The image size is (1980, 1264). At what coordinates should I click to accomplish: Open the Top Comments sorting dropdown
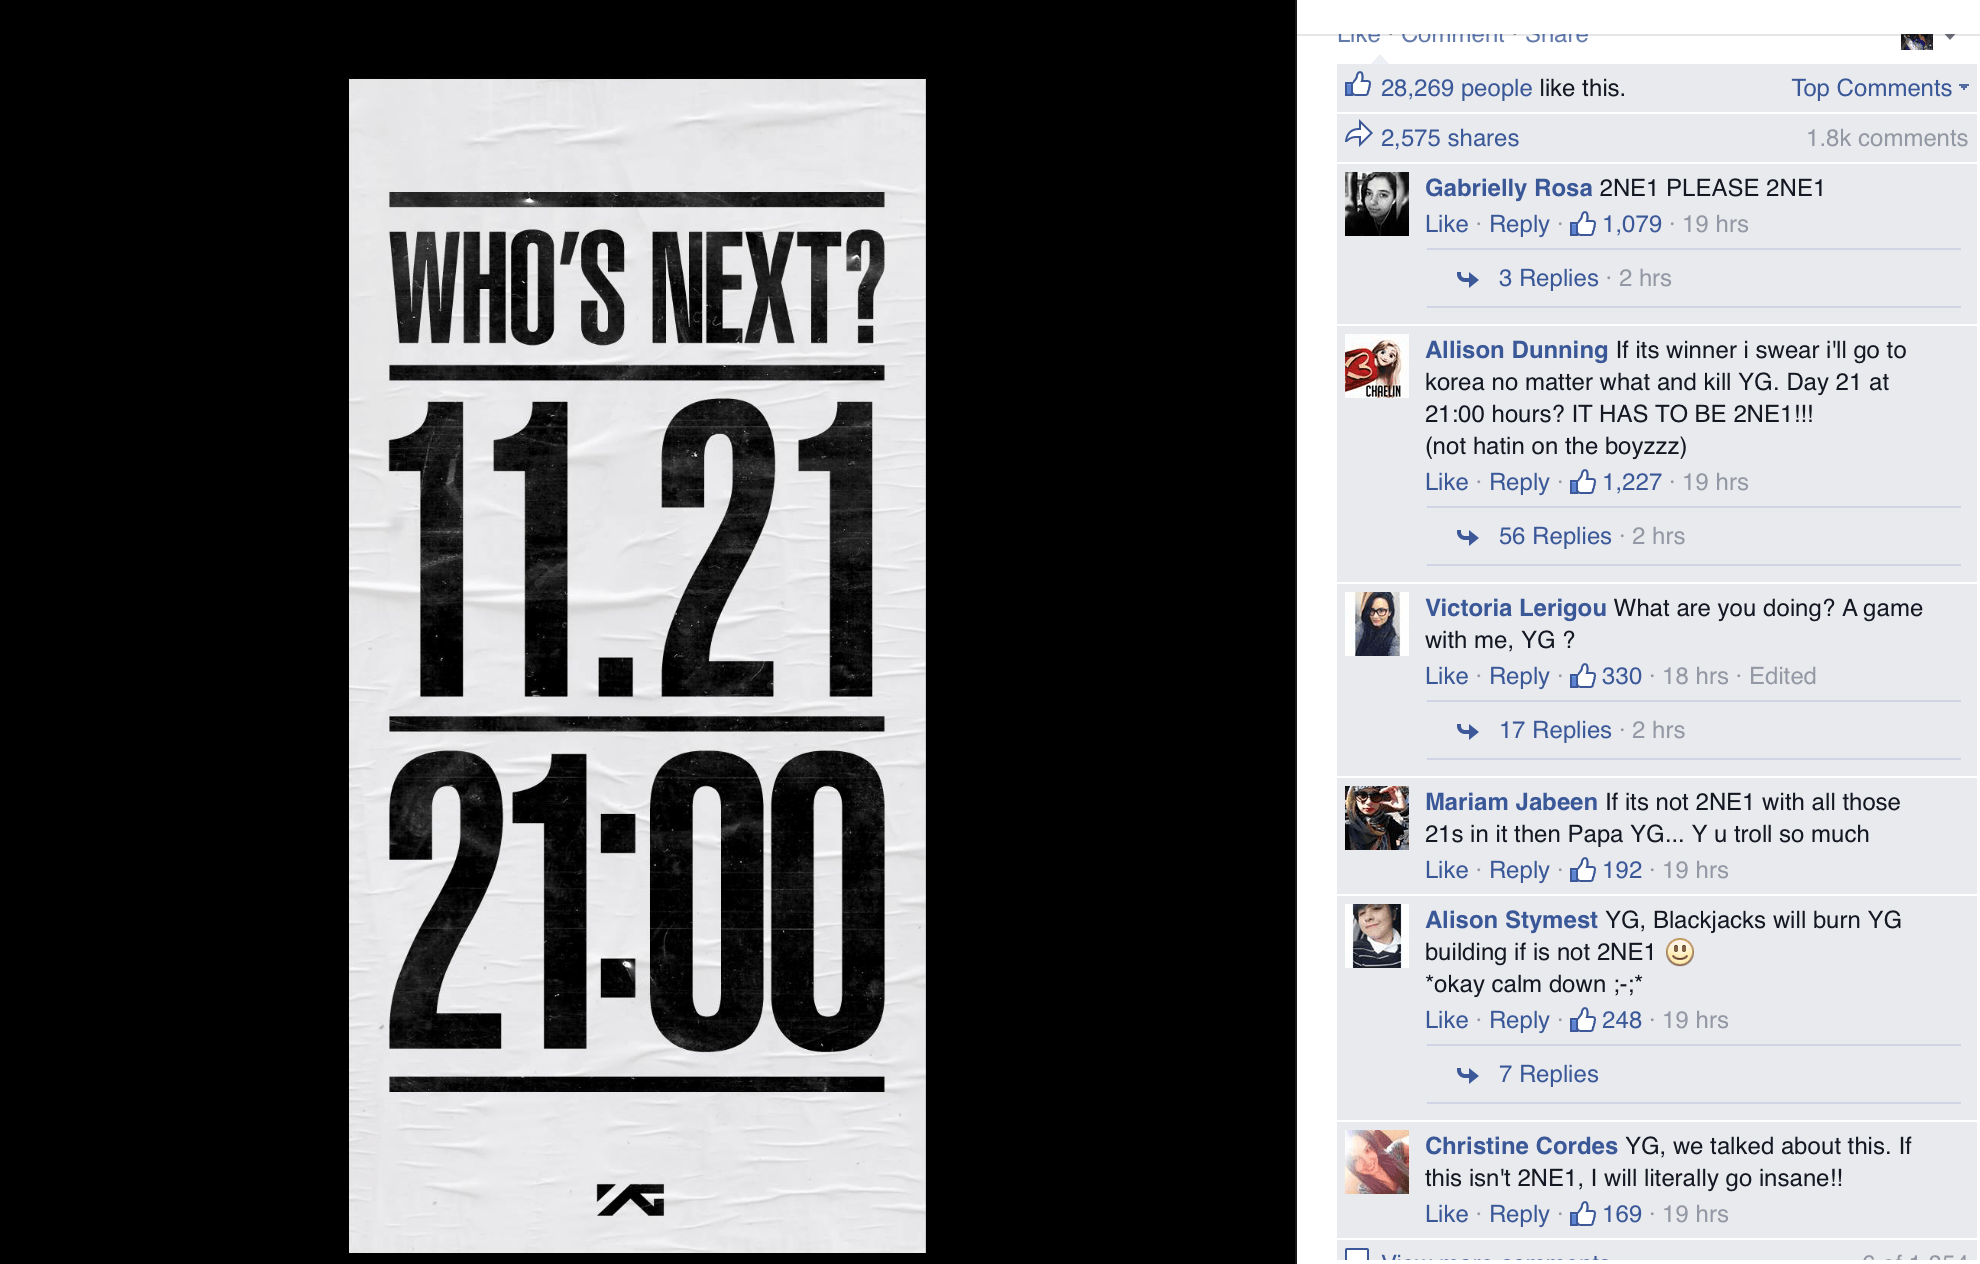(x=1879, y=88)
